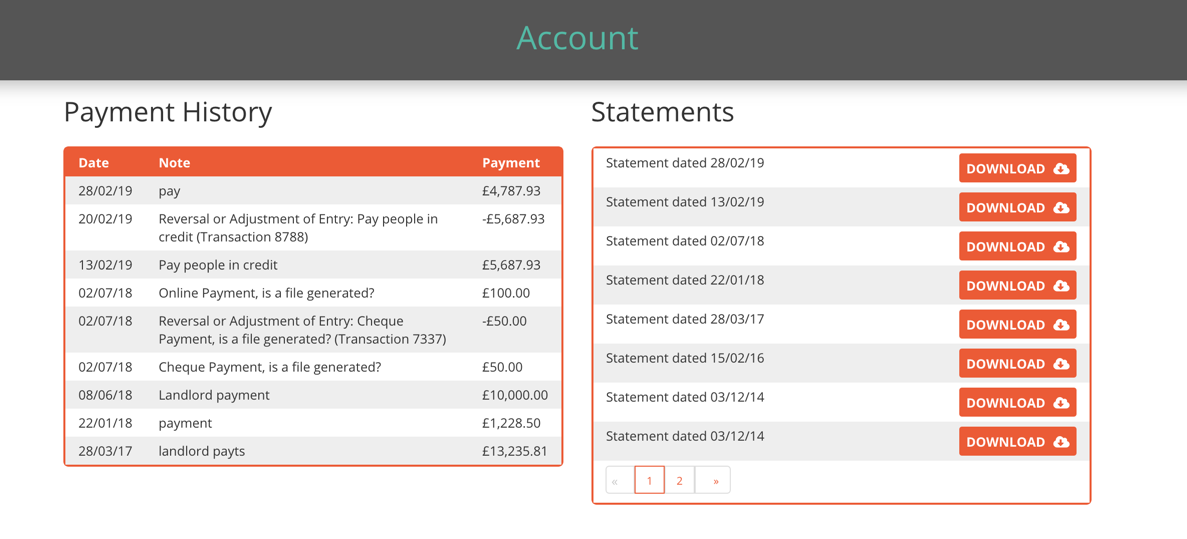Click the next page arrow »
The width and height of the screenshot is (1187, 539).
715,481
